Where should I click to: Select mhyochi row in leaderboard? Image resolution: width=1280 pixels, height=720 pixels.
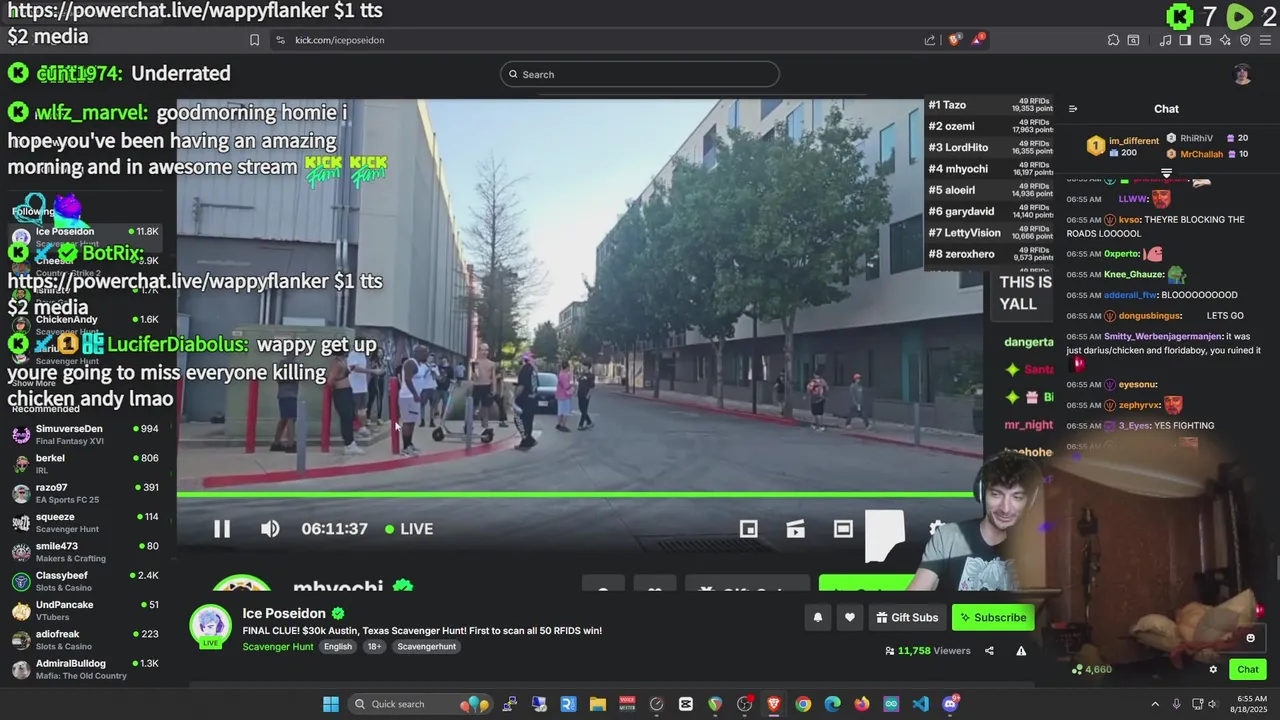(988, 169)
